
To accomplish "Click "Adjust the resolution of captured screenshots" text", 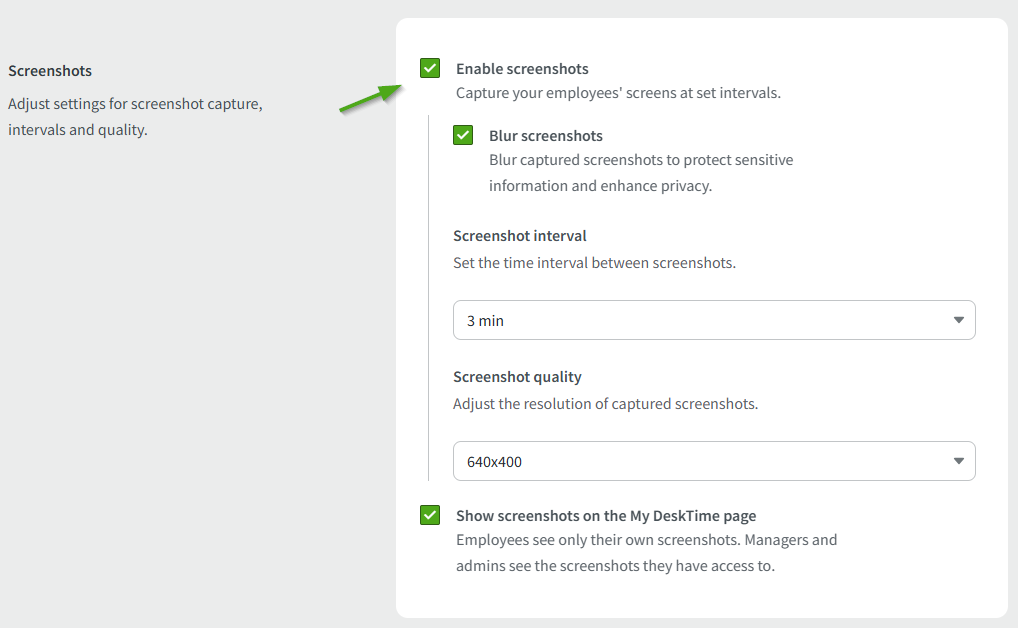I will tap(605, 405).
